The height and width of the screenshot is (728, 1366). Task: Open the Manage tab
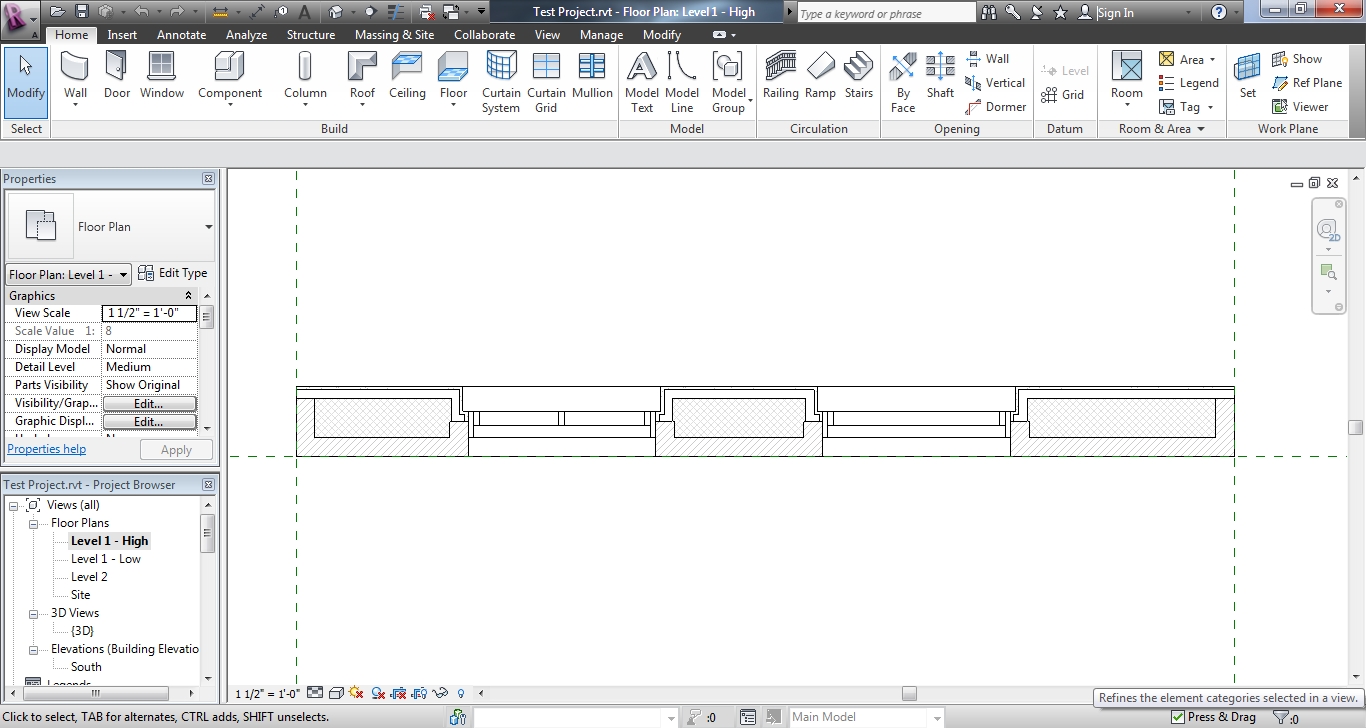601,33
